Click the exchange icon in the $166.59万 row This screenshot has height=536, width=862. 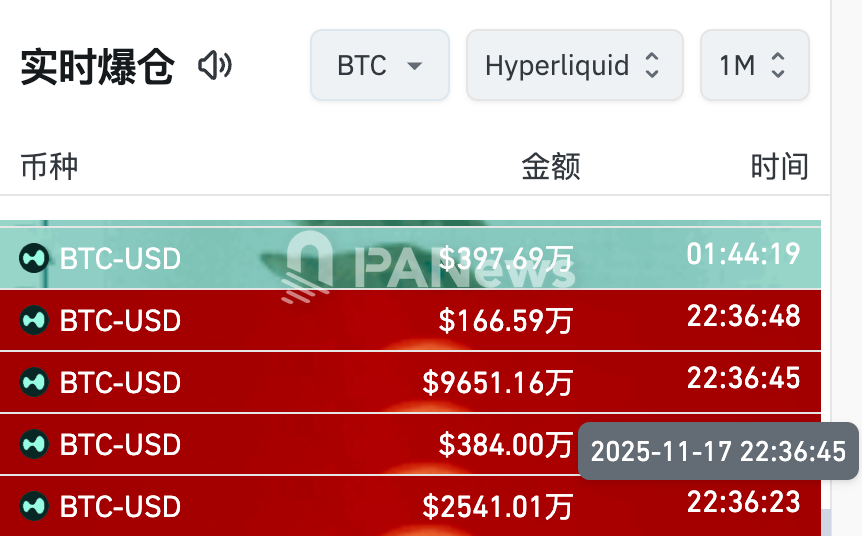[x=34, y=320]
